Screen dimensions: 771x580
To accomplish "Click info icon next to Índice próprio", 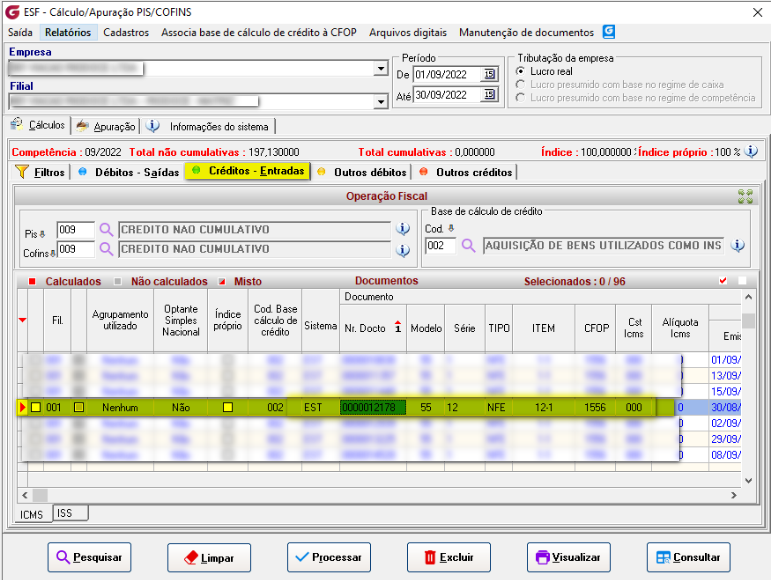I will pyautogui.click(x=751, y=151).
